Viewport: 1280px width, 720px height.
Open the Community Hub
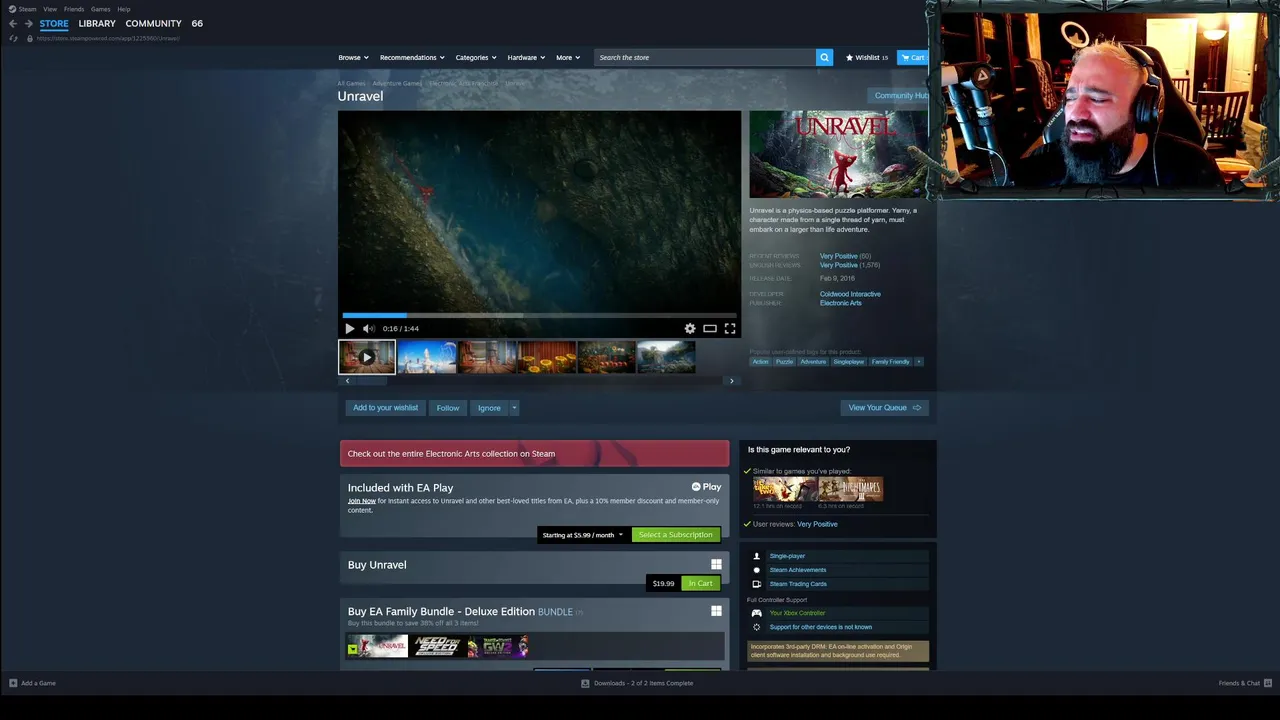coord(900,96)
